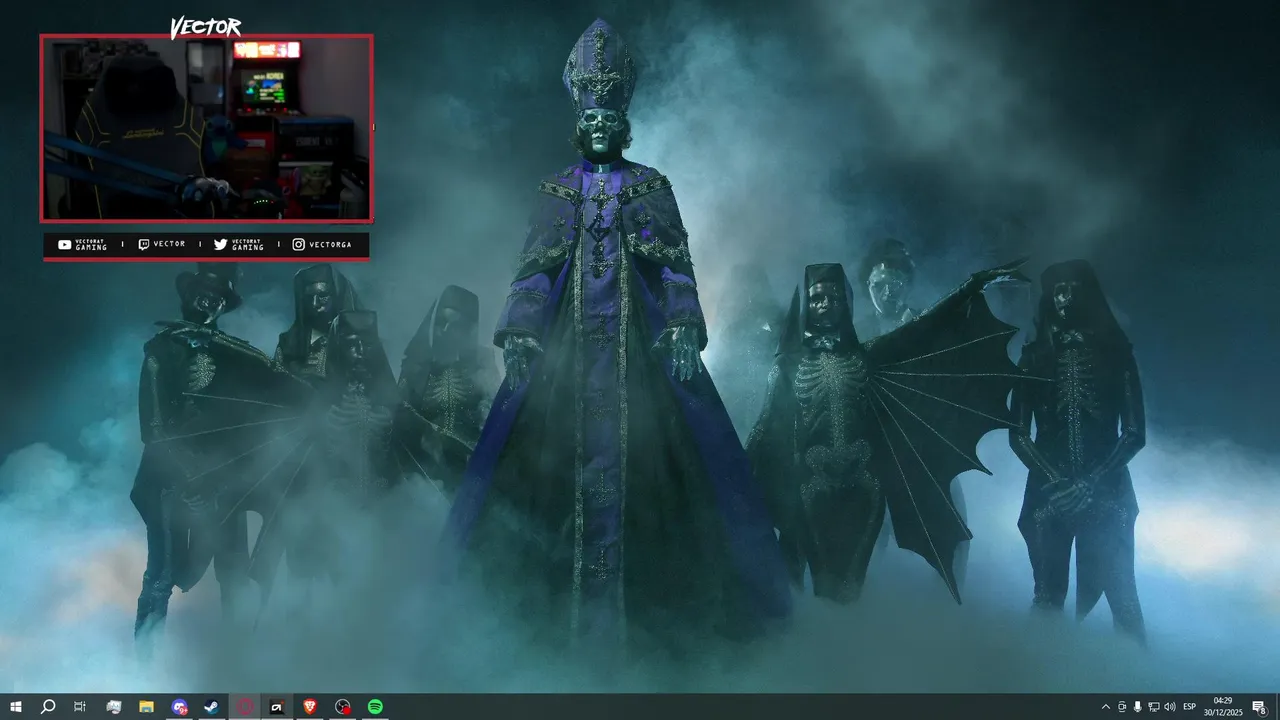Open Alienware Command Center taskbar icon

[277, 707]
